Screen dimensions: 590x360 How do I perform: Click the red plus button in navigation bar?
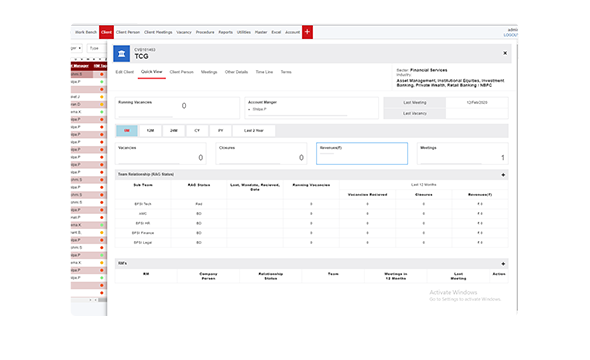[x=307, y=32]
